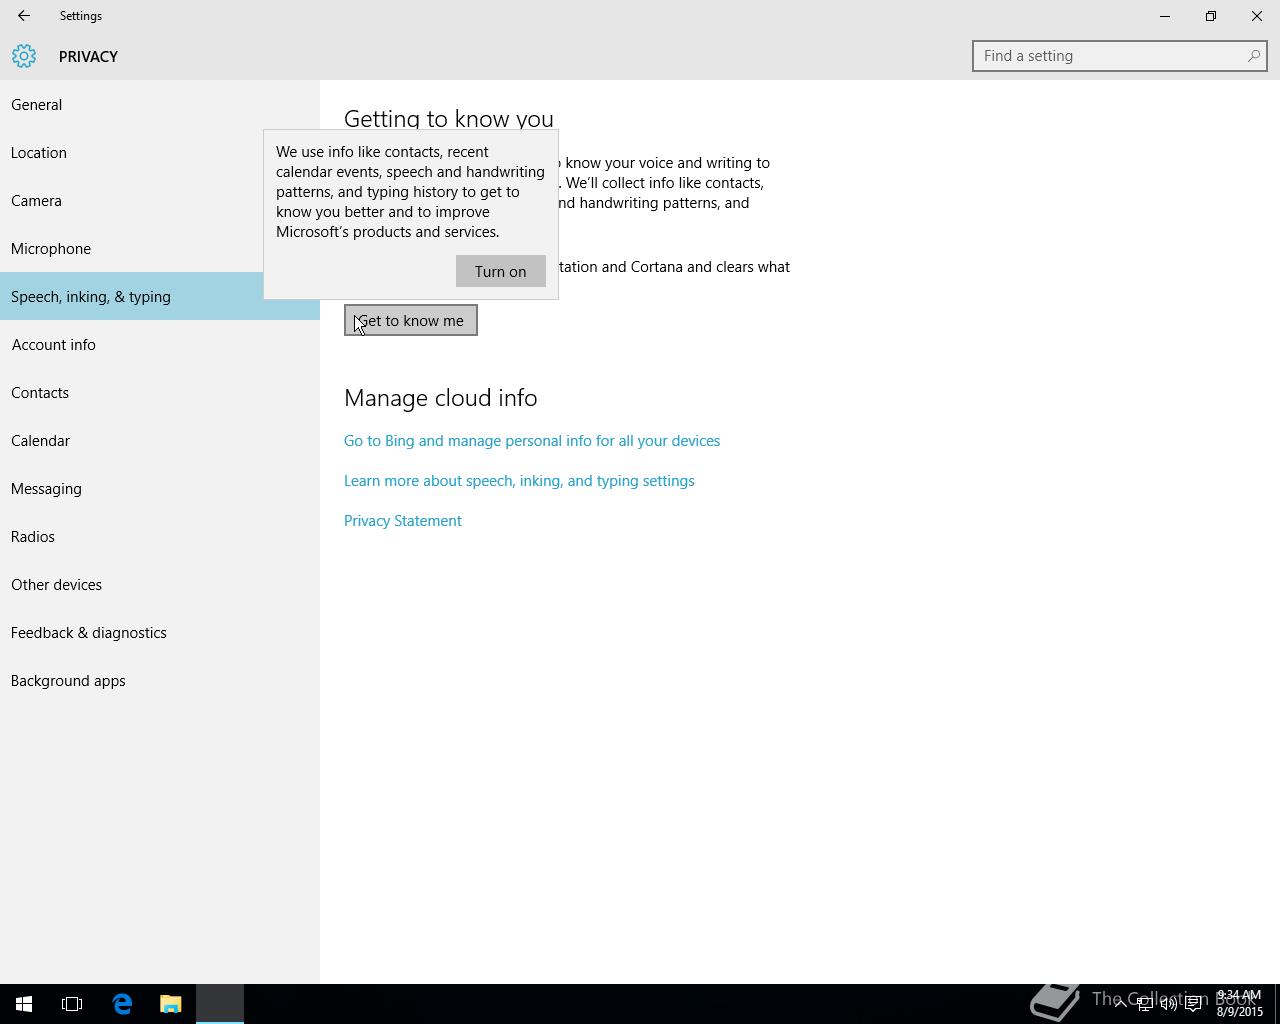This screenshot has width=1280, height=1024.
Task: Open the Windows Start menu
Action: click(24, 1004)
